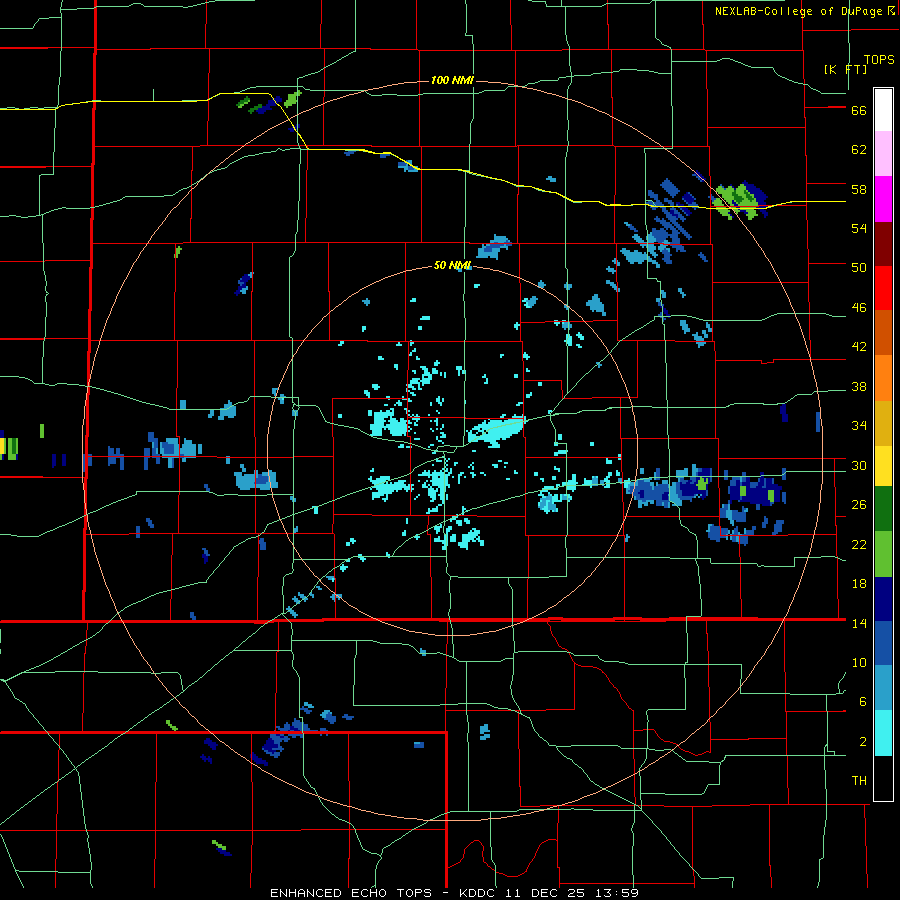Pick the black TH swatch at the legend bottom
The image size is (900, 900).
883,778
